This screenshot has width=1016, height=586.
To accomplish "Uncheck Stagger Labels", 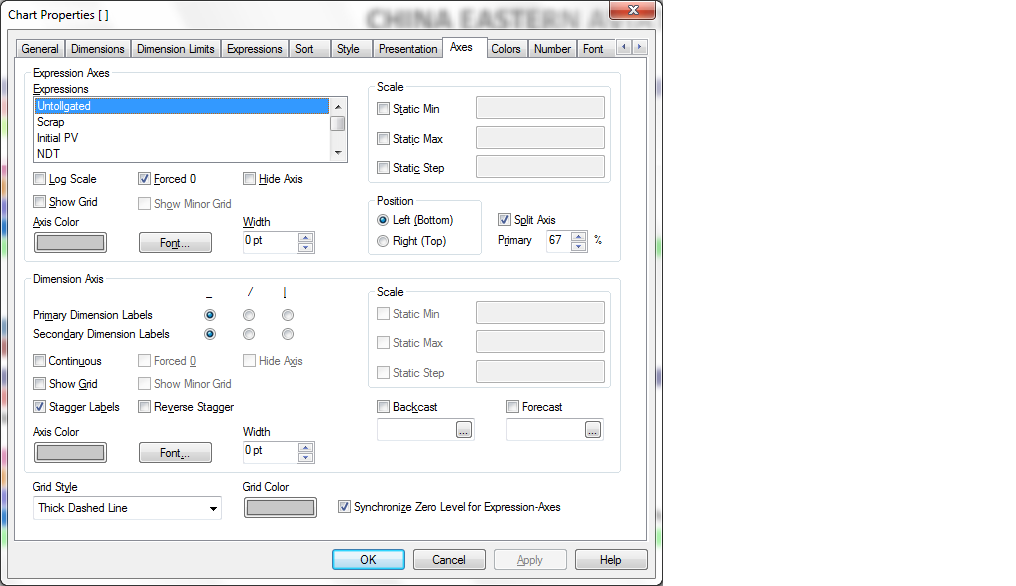I will [x=40, y=407].
